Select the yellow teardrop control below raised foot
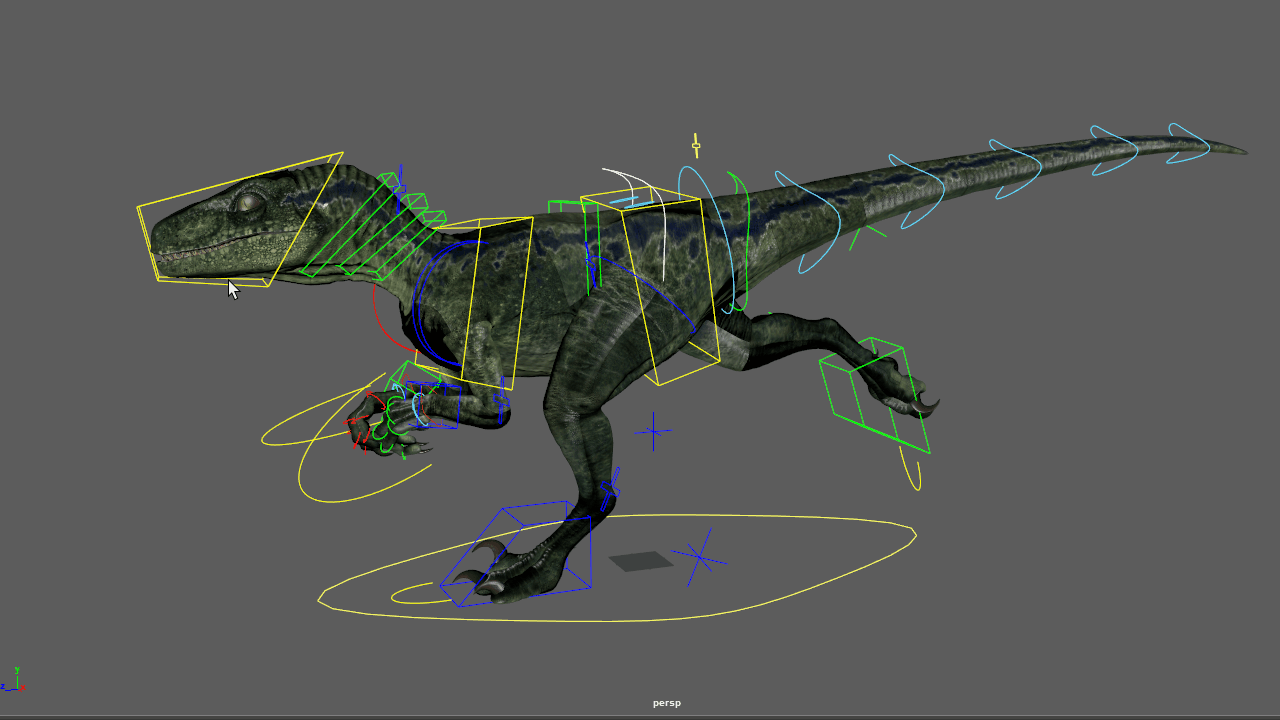 [909, 470]
